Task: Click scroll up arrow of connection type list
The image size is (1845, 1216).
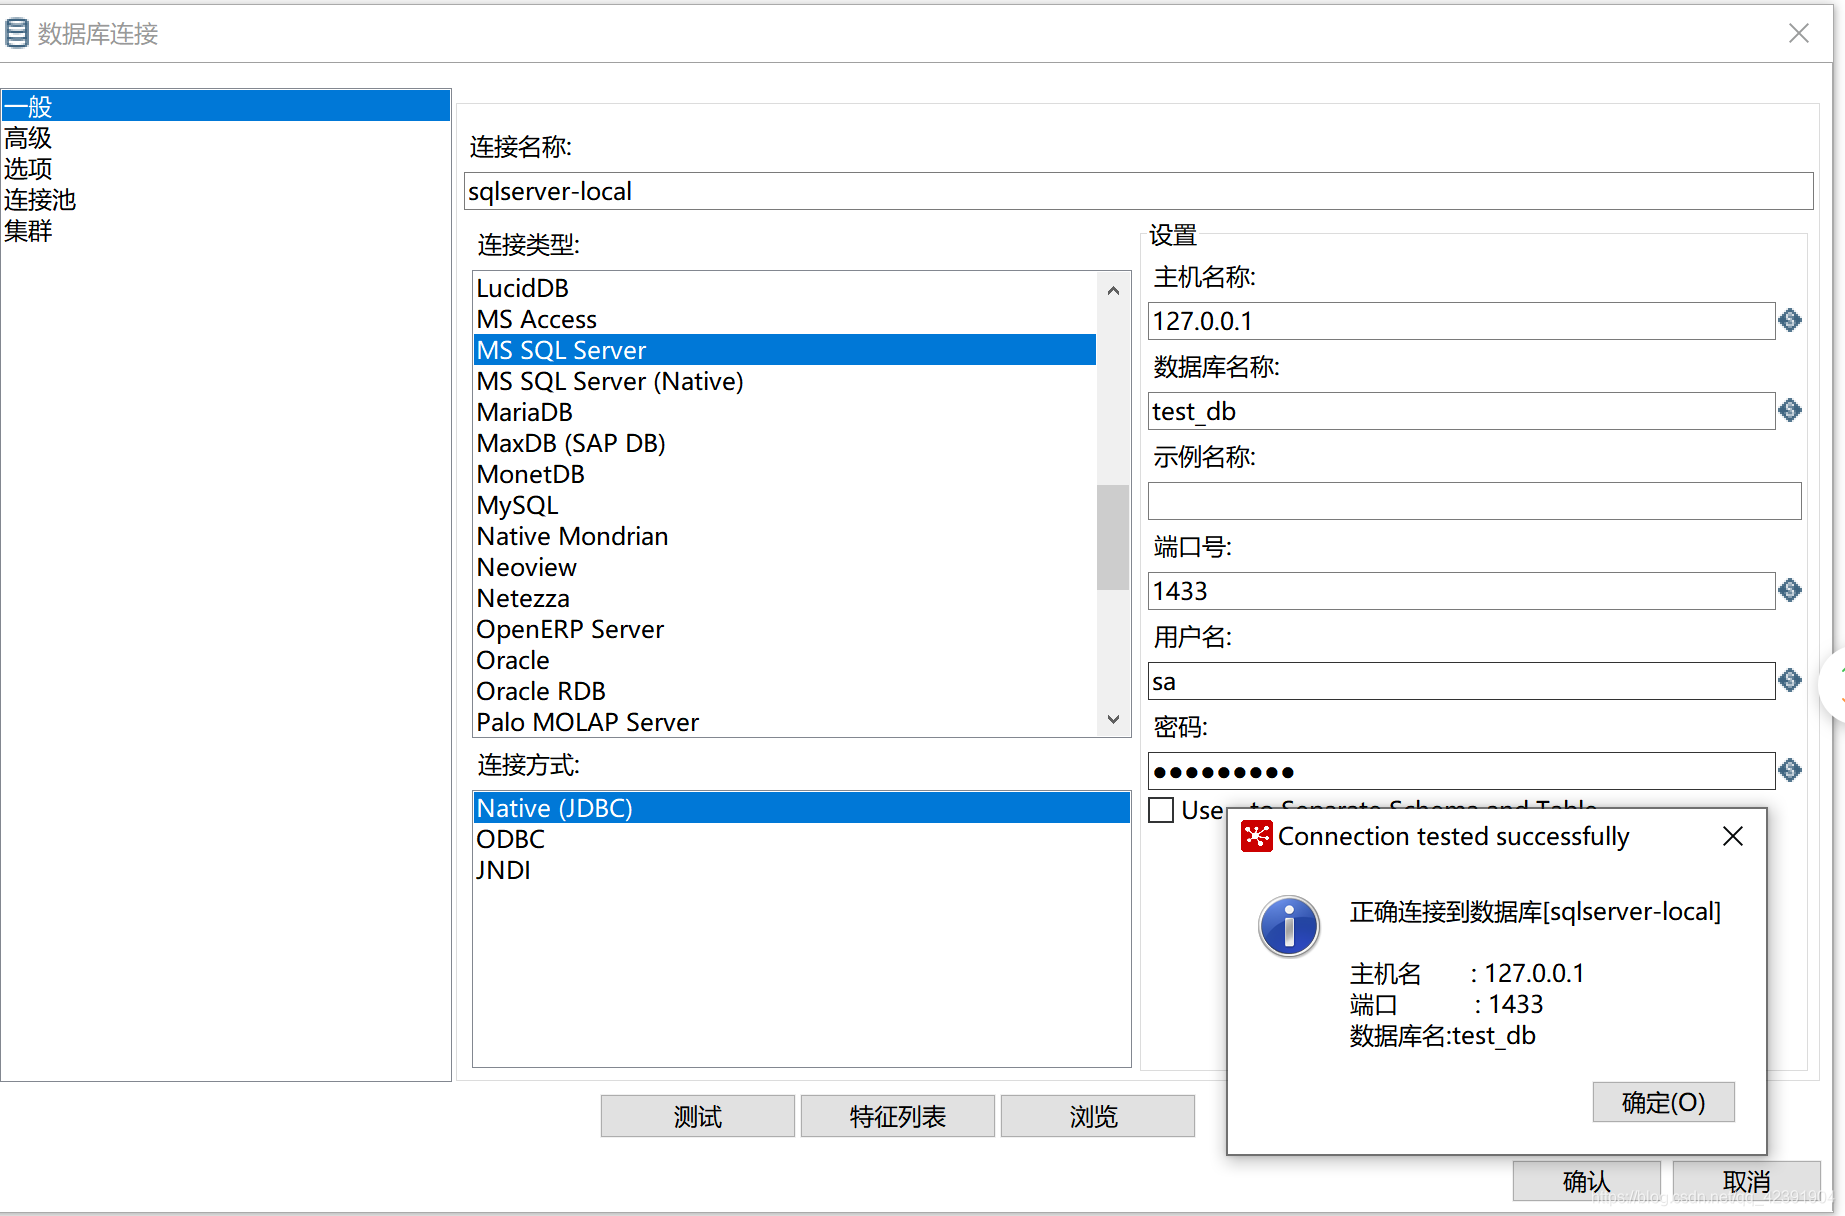Action: [1113, 290]
